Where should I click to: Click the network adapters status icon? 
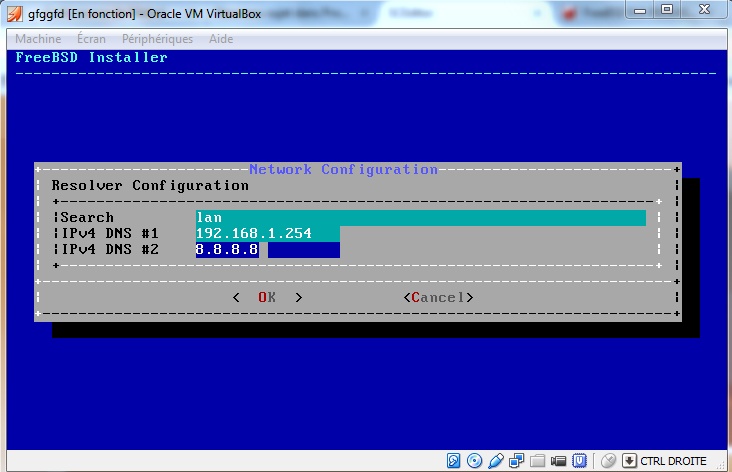(x=516, y=461)
